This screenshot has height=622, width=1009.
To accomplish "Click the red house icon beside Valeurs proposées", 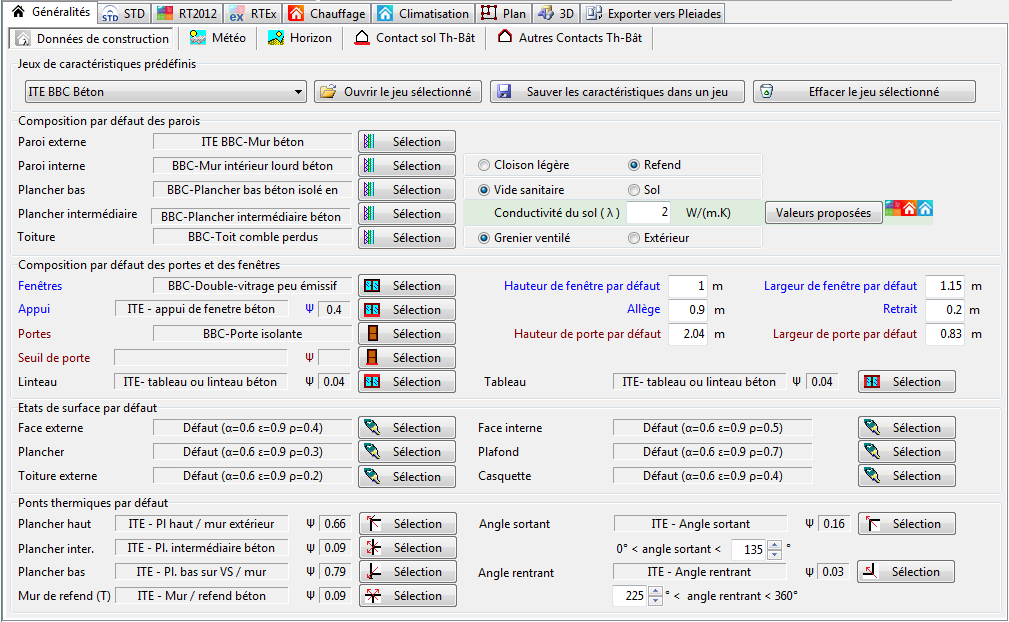I will click(x=909, y=209).
